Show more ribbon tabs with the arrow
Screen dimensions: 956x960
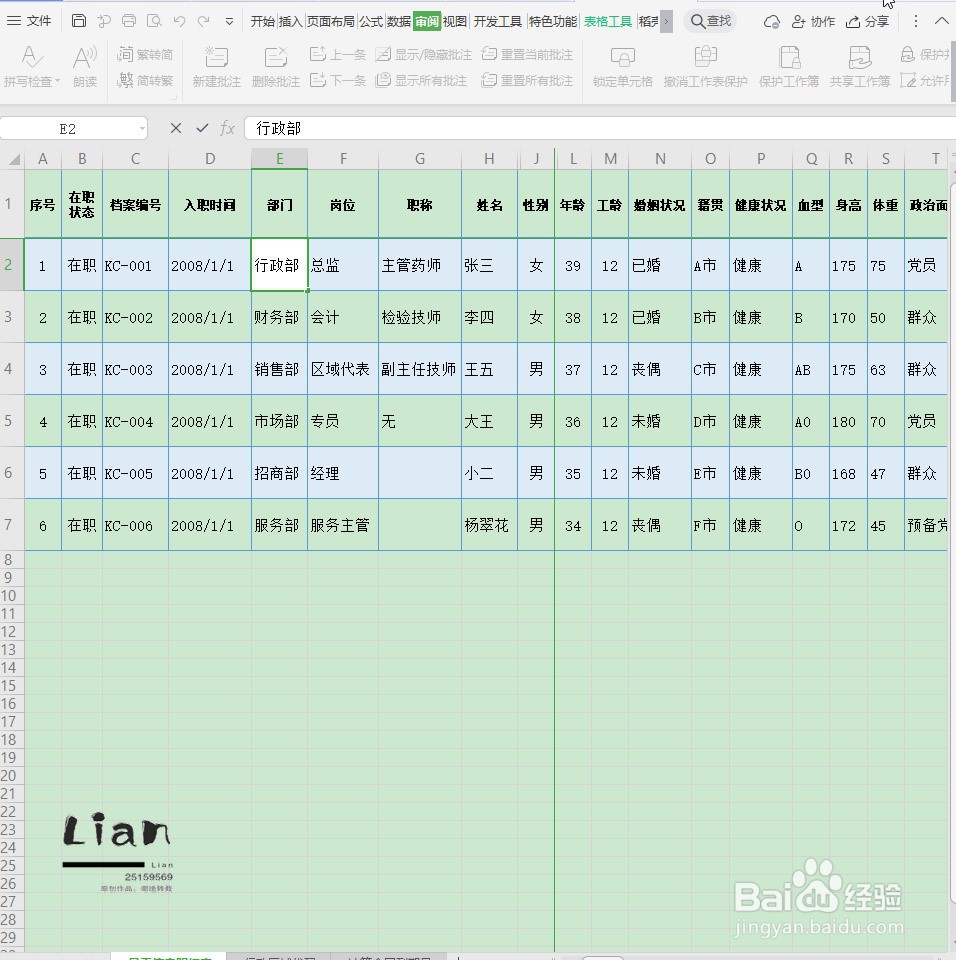(x=666, y=21)
